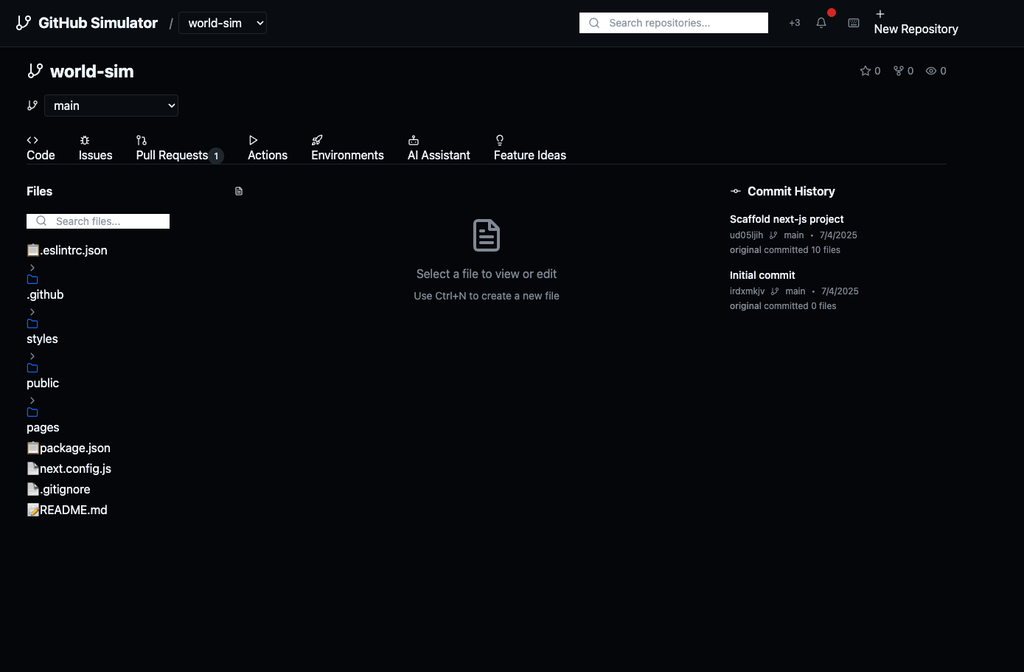This screenshot has width=1024, height=672.
Task: Open the branch selector showing main
Action: coord(110,105)
